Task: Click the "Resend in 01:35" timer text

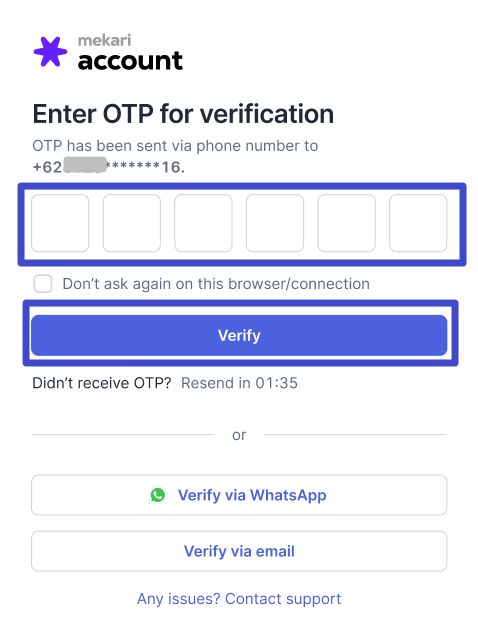Action: coord(239,383)
